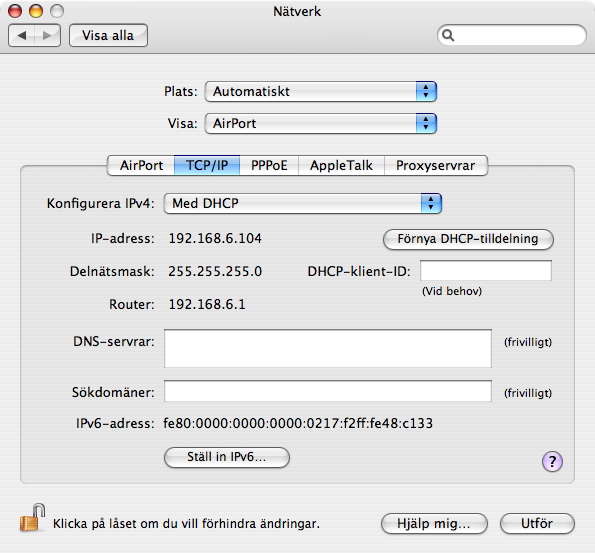Open the Visa AirPort dropdown
Viewport: 595px width, 553px height.
(x=321, y=123)
